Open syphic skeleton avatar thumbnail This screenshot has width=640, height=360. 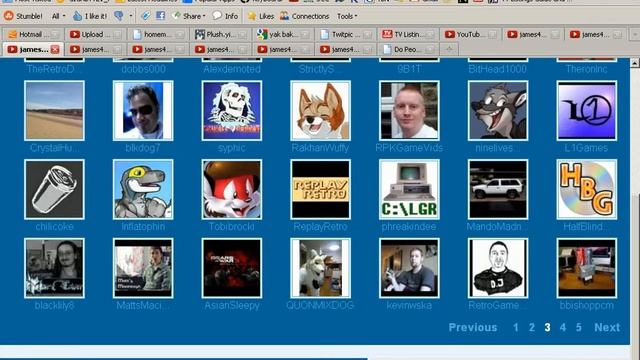coord(232,111)
